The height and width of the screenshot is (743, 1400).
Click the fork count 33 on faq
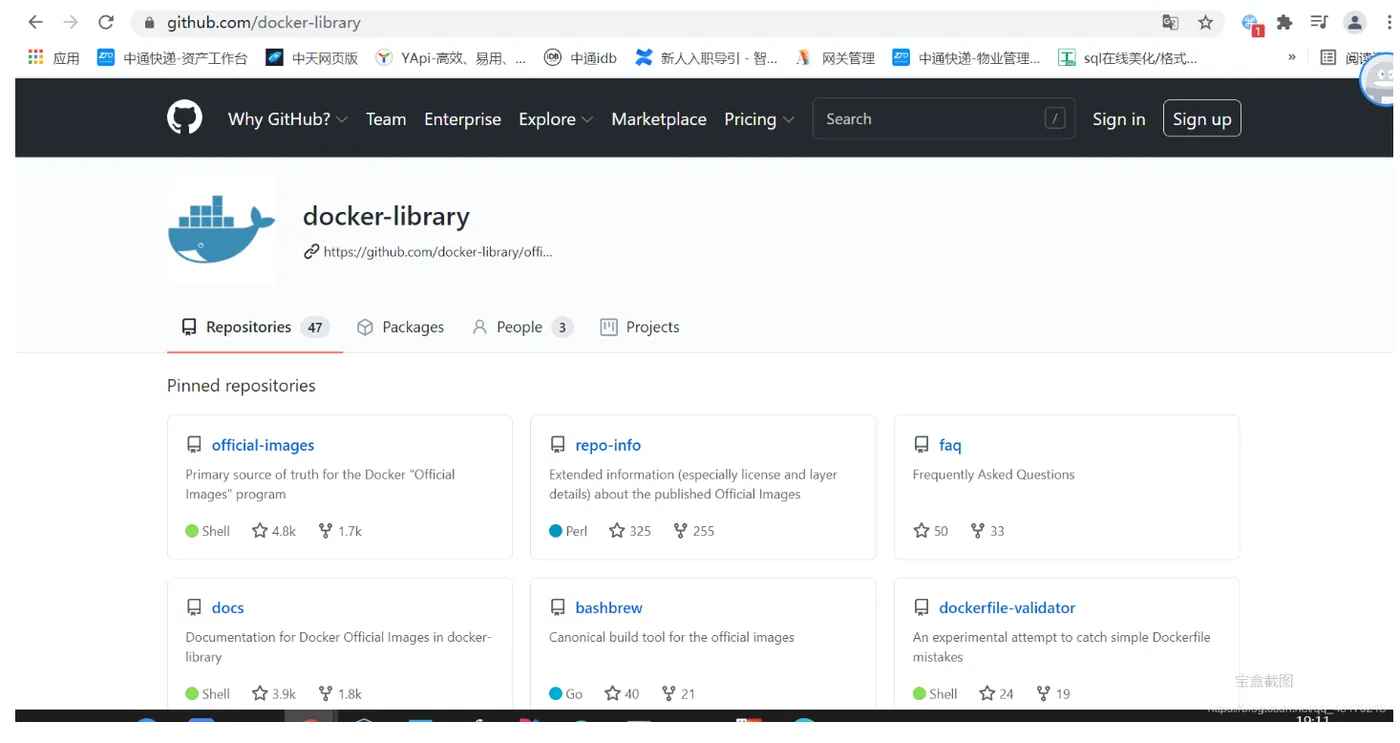coord(987,531)
